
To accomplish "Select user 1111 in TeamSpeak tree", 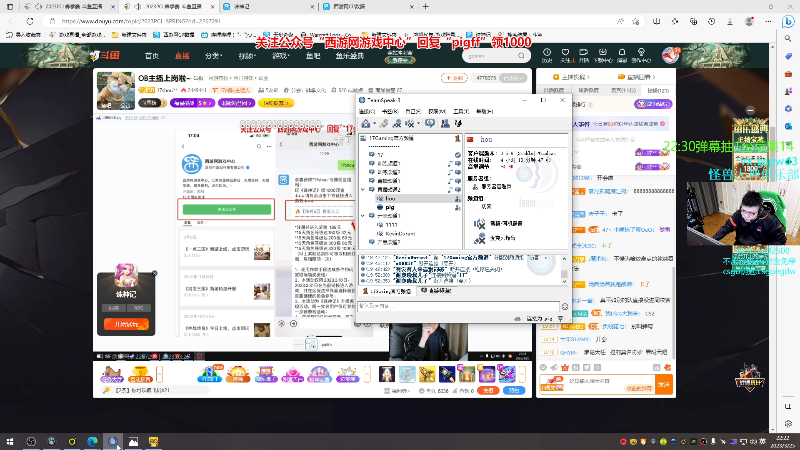I will tap(391, 224).
